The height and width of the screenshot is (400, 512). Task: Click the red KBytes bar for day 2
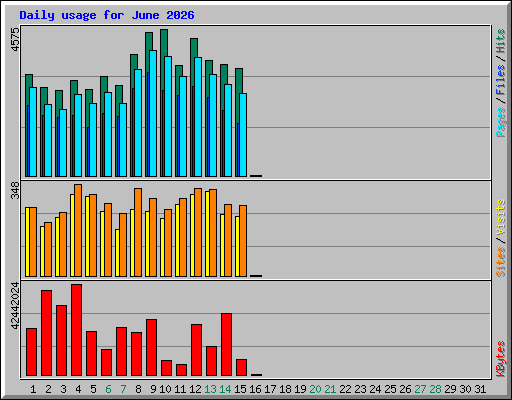click(x=46, y=333)
